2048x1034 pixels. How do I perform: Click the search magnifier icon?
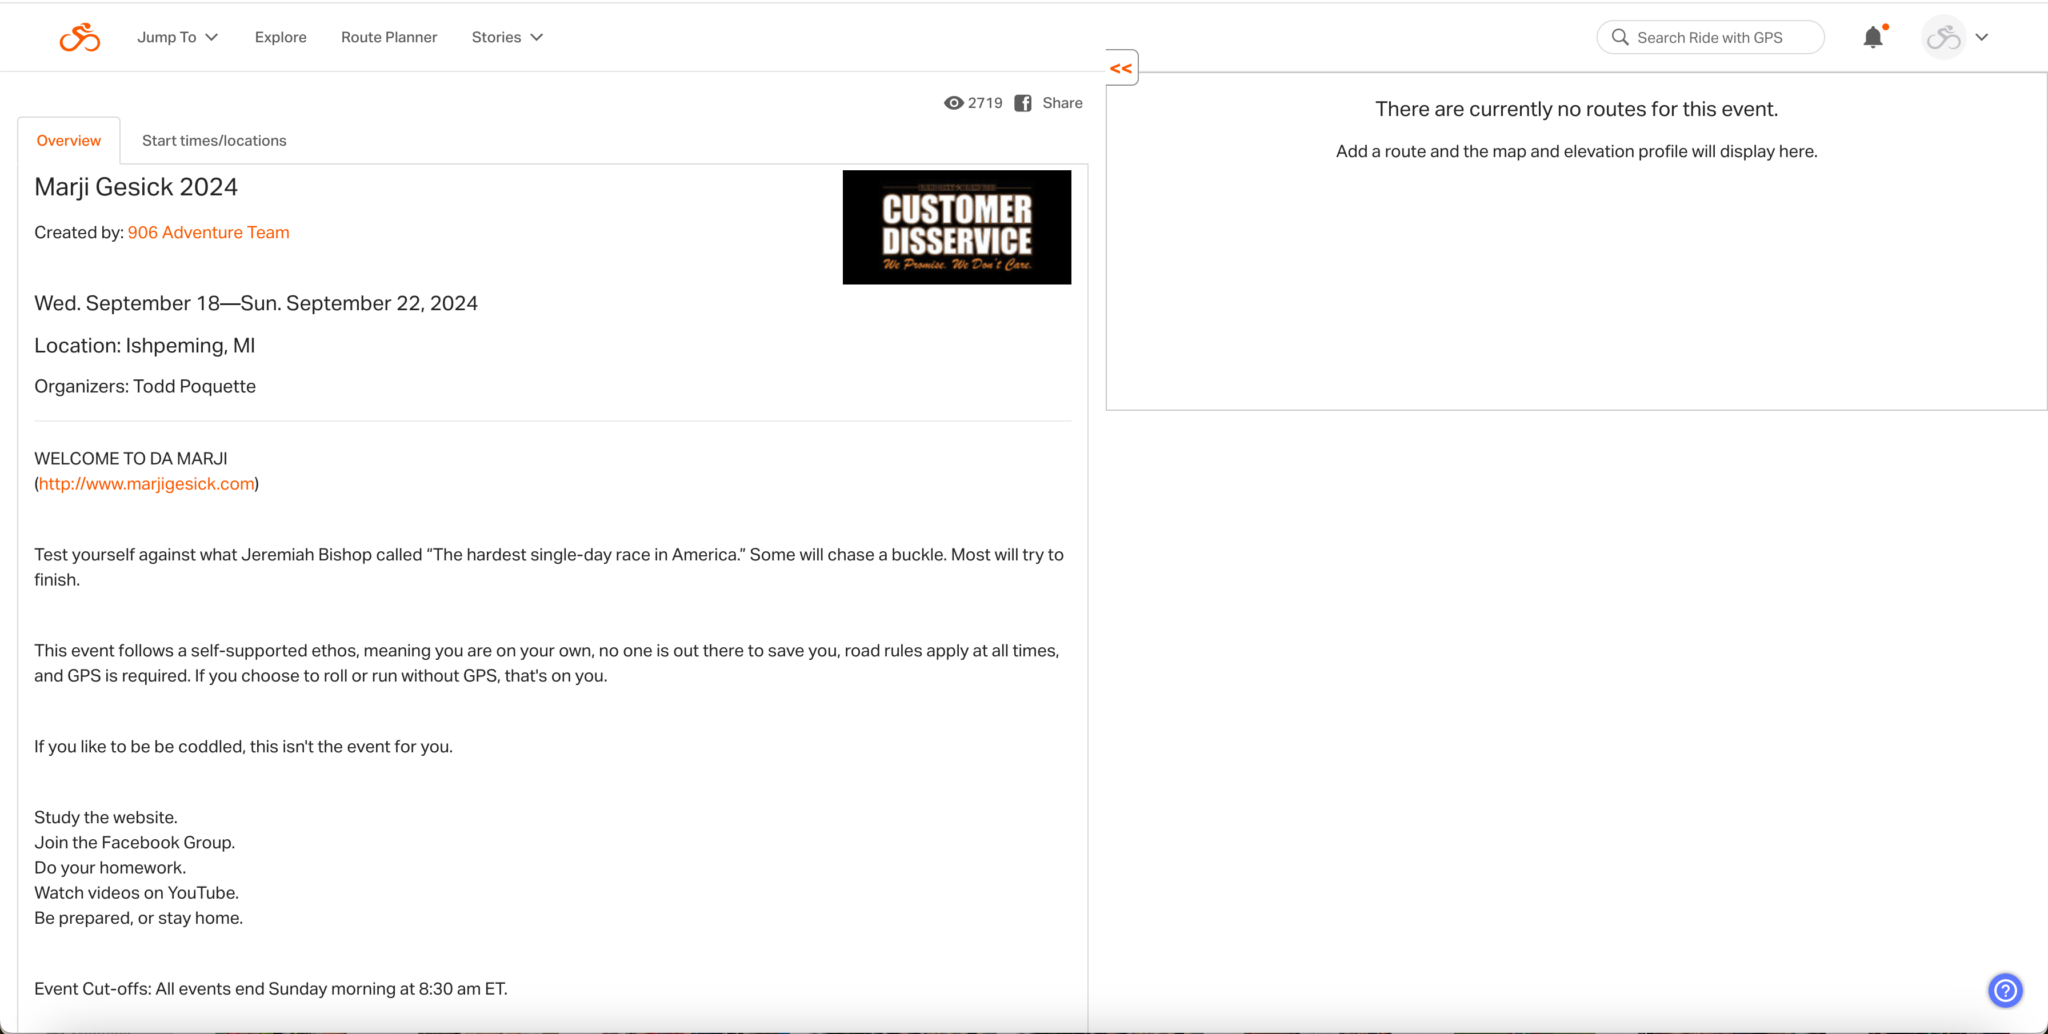click(1620, 37)
